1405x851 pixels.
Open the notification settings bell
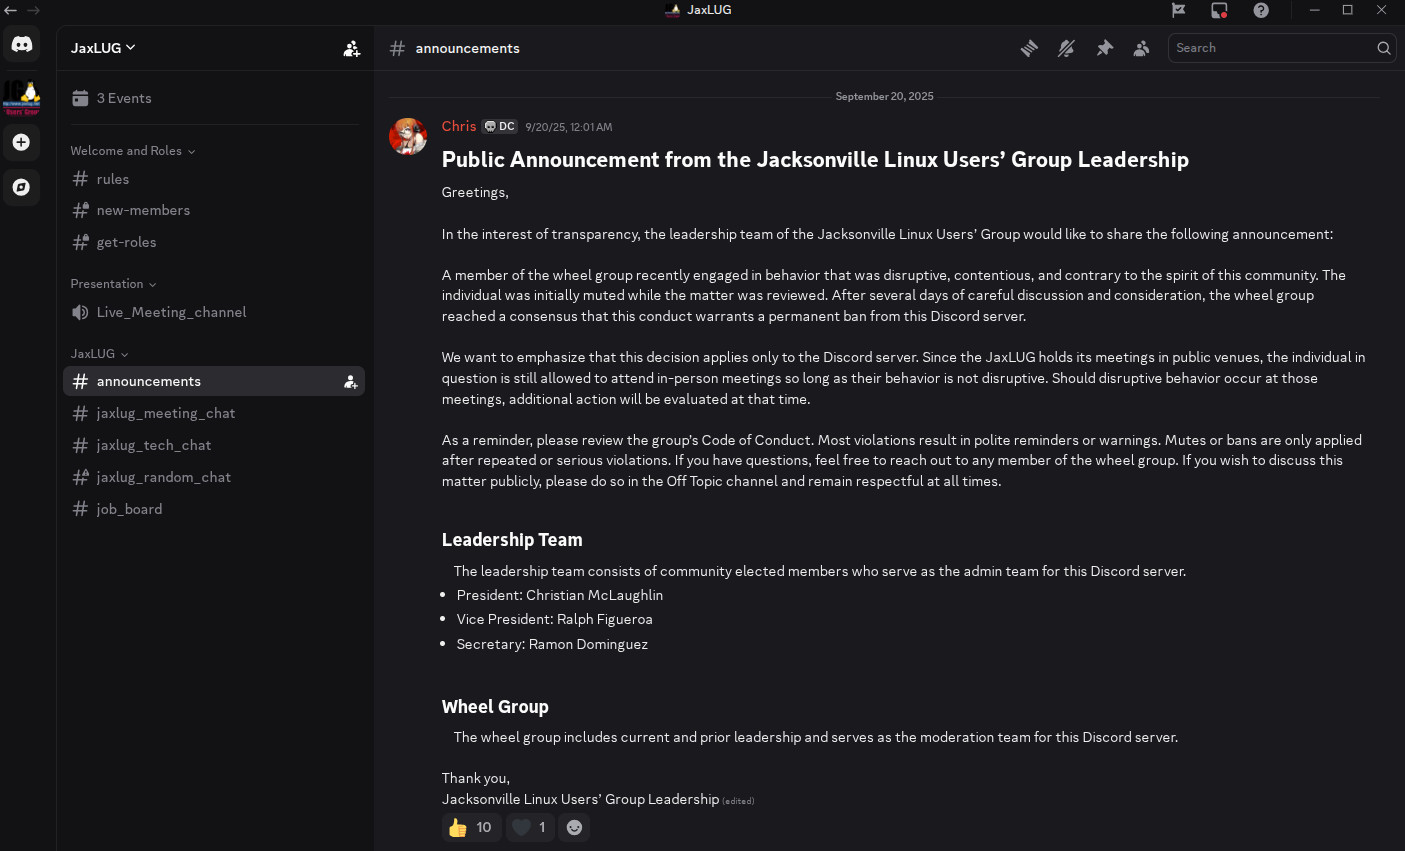(1066, 47)
